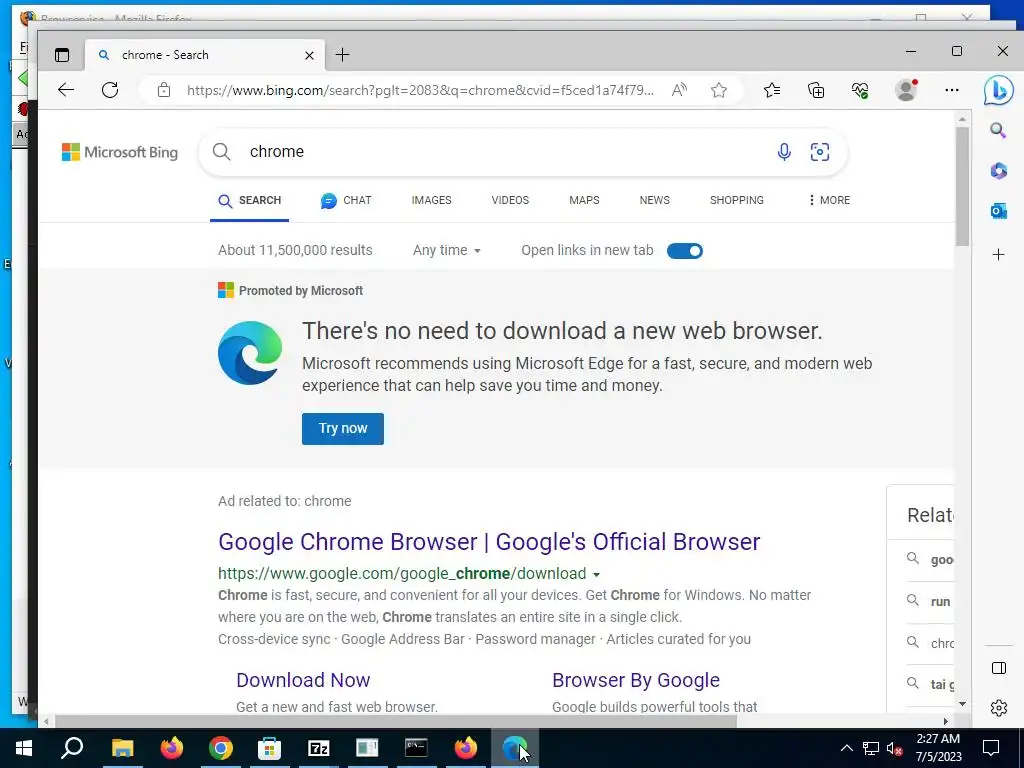Expand the Google ad URL dropdown arrow
The image size is (1024, 768).
[596, 575]
